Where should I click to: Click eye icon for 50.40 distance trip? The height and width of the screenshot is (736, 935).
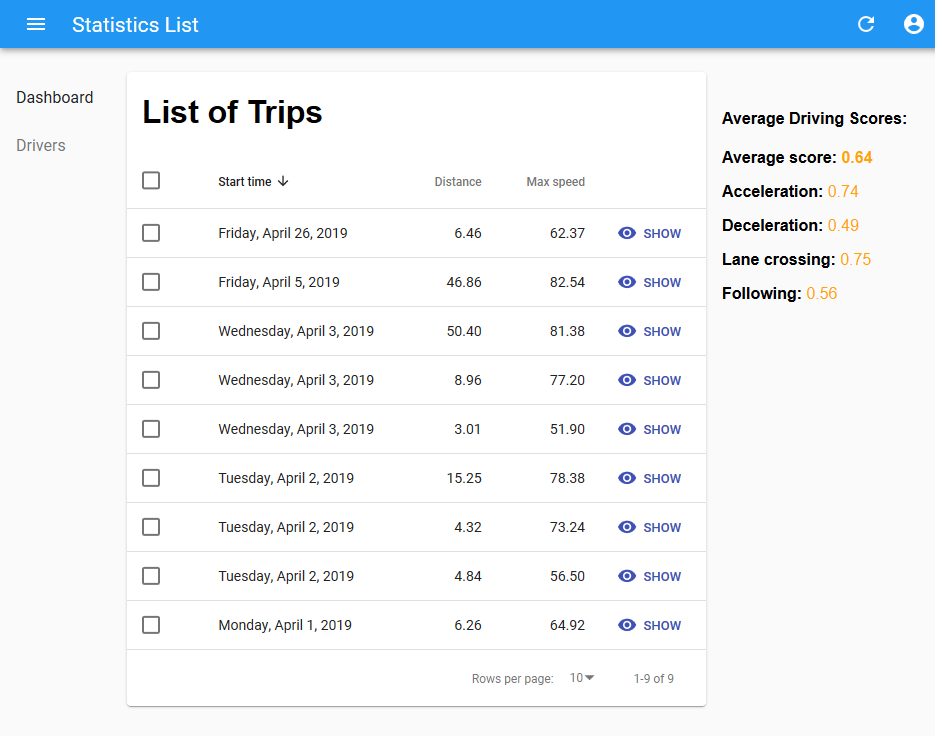[x=627, y=331]
